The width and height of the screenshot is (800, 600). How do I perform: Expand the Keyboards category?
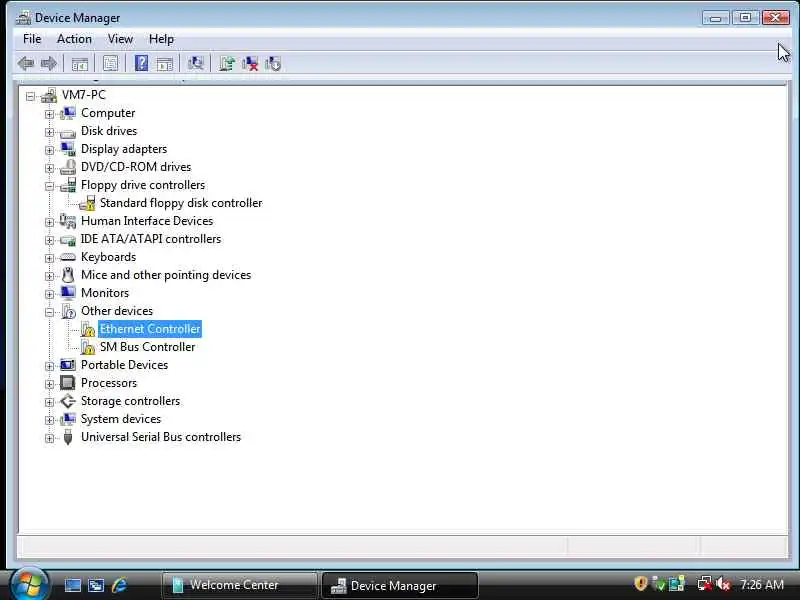tap(49, 258)
